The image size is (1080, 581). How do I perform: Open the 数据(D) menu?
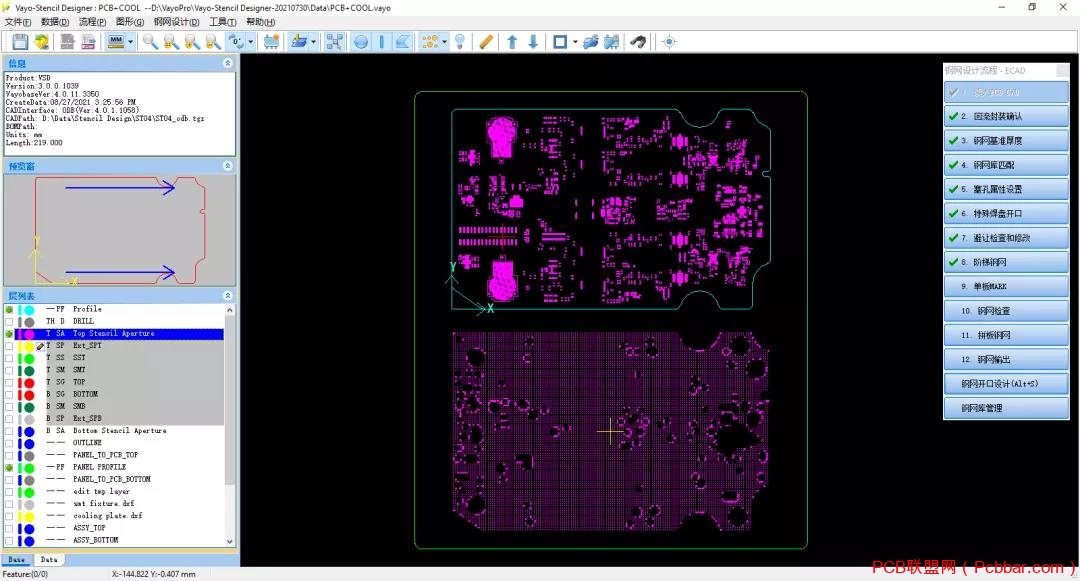(55, 22)
